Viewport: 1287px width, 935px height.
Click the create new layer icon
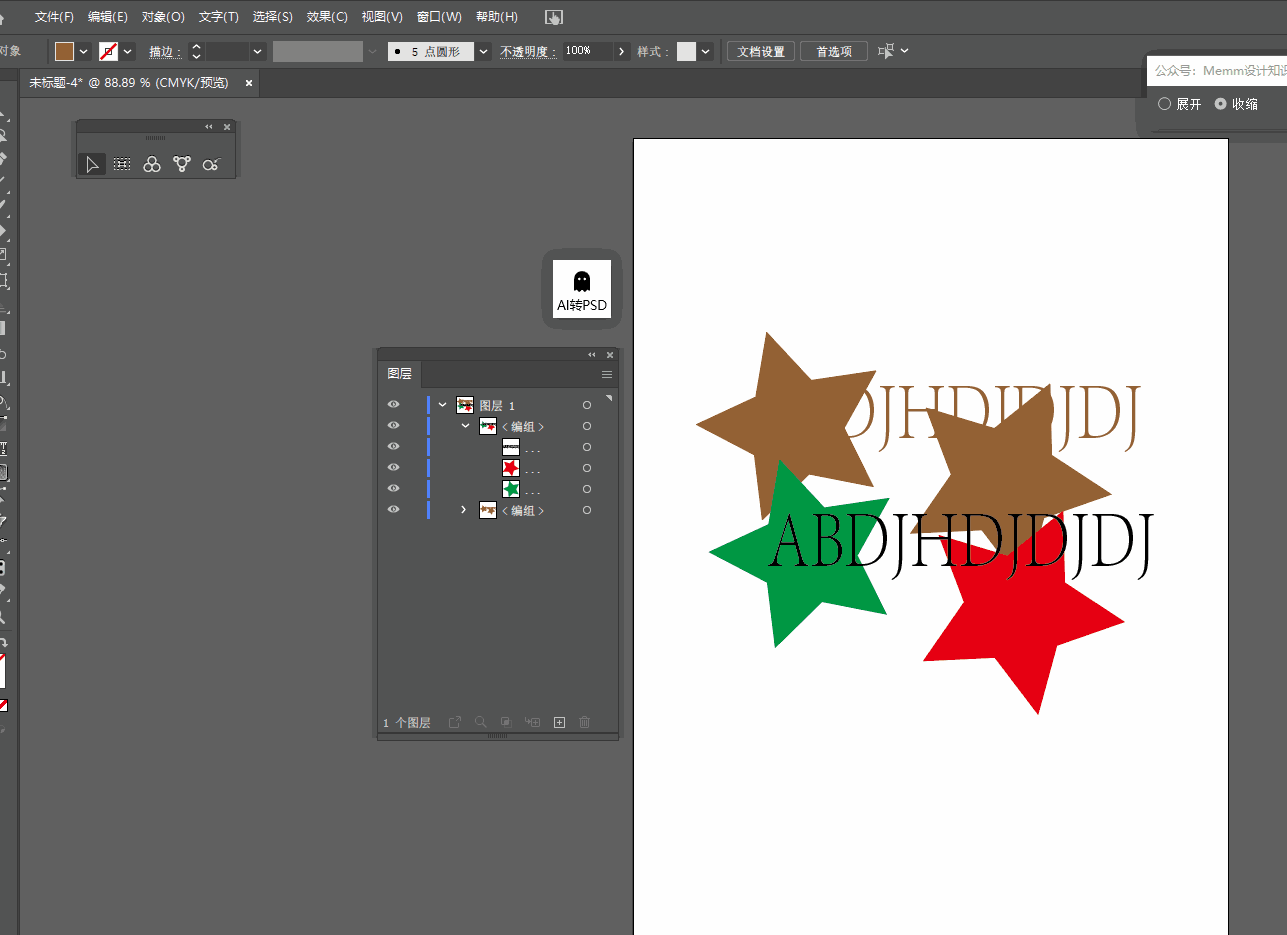coord(560,722)
